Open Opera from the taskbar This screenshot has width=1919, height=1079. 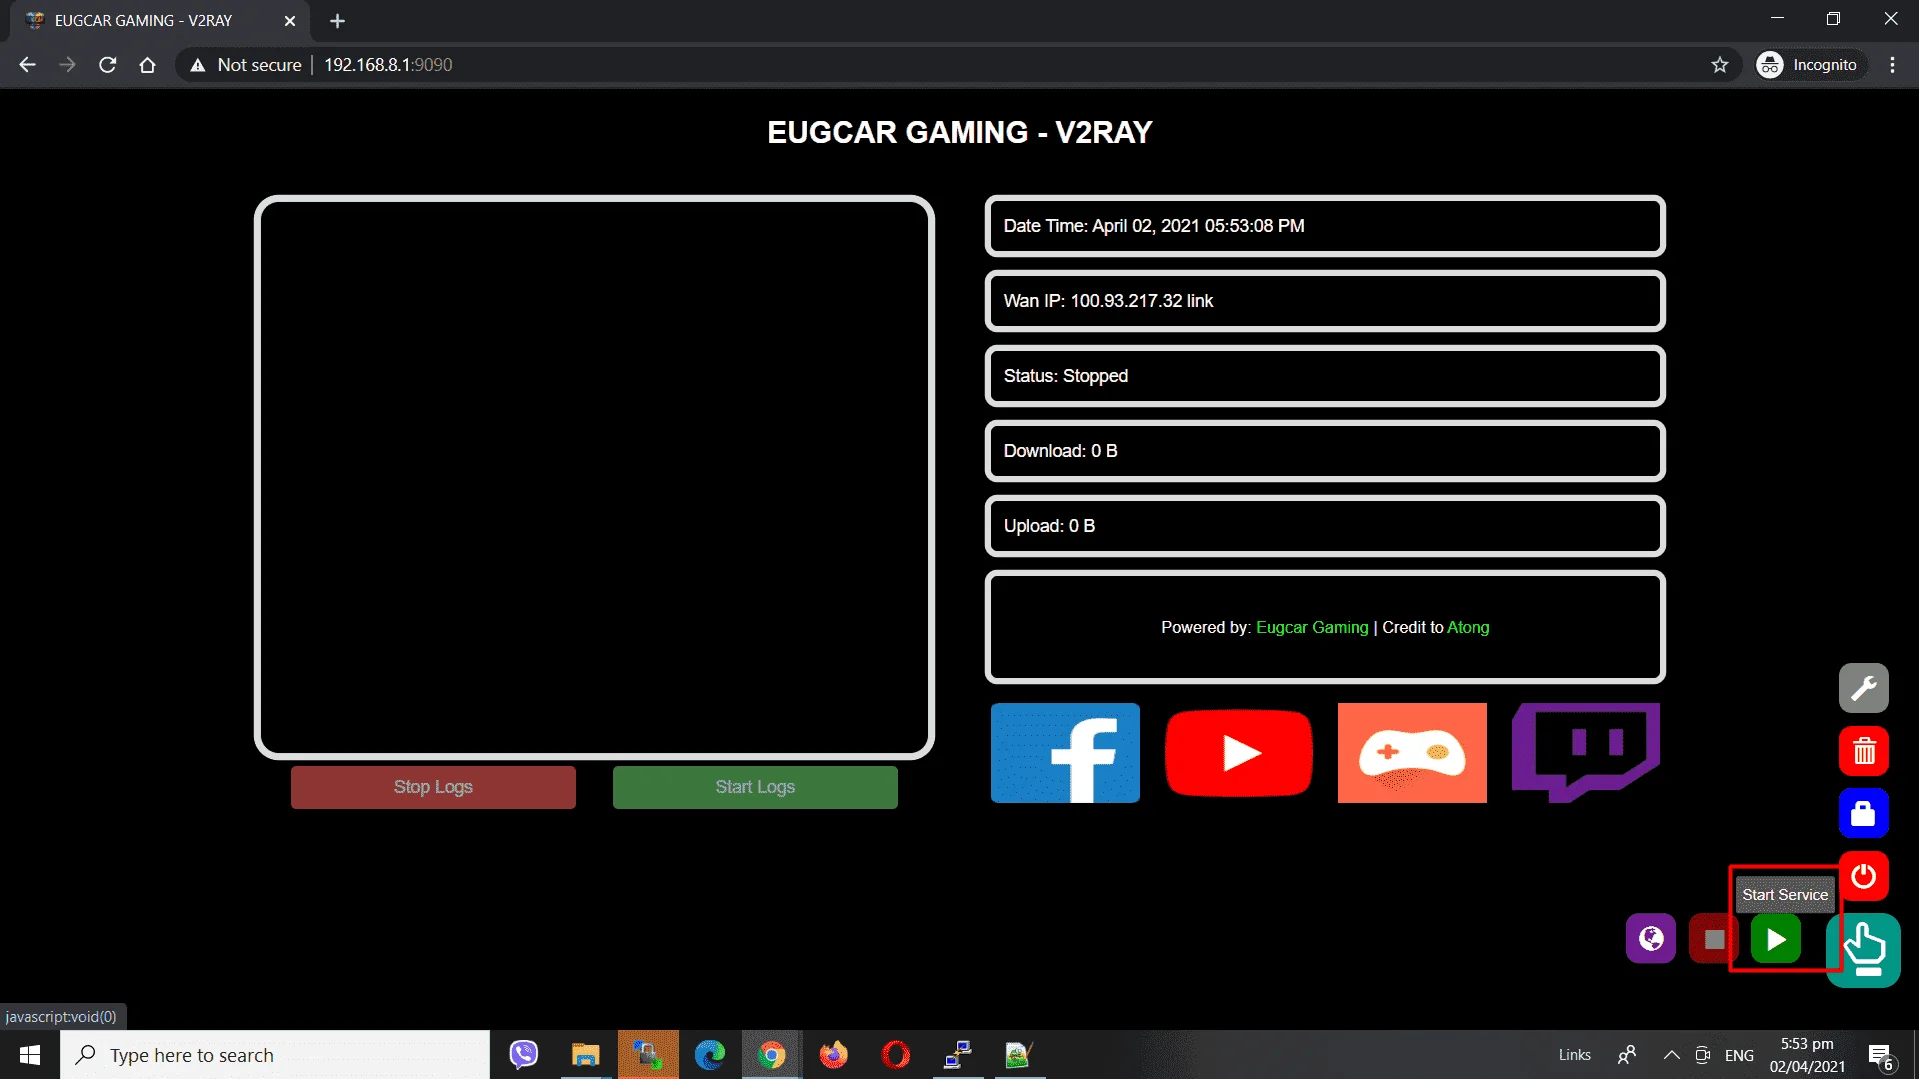click(x=896, y=1055)
